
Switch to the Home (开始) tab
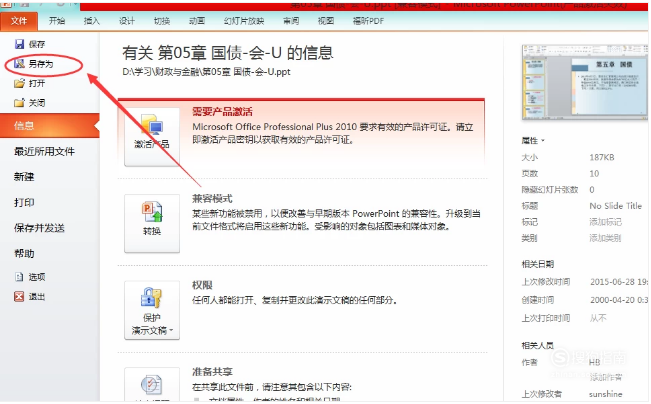pos(57,21)
